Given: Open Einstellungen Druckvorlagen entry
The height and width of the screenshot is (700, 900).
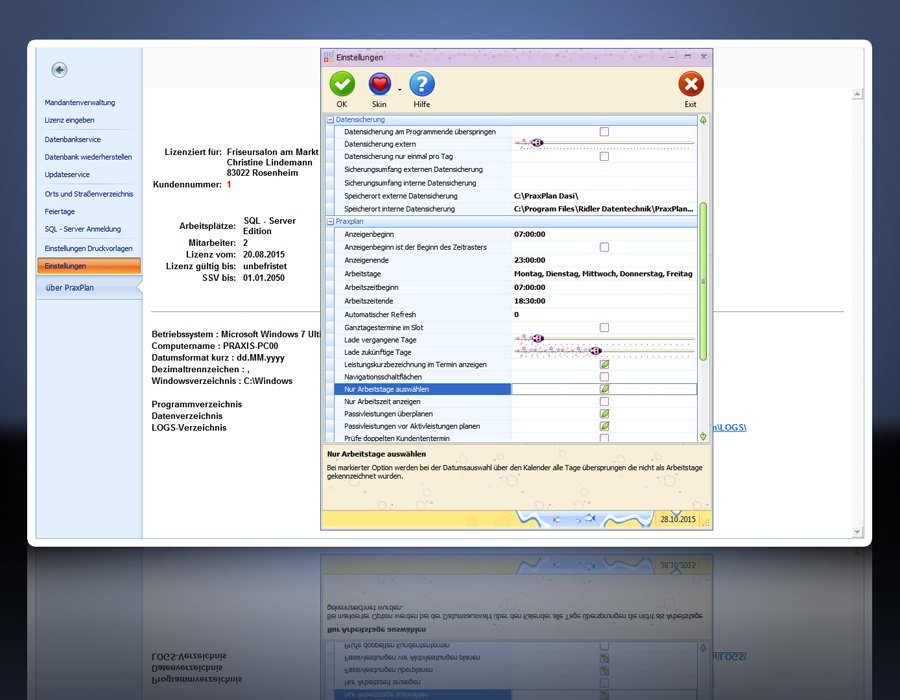Looking at the screenshot, I should coord(88,248).
